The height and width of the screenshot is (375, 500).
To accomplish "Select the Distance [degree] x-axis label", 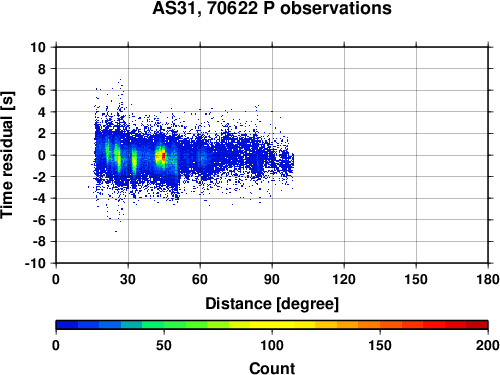I will click(x=272, y=304).
